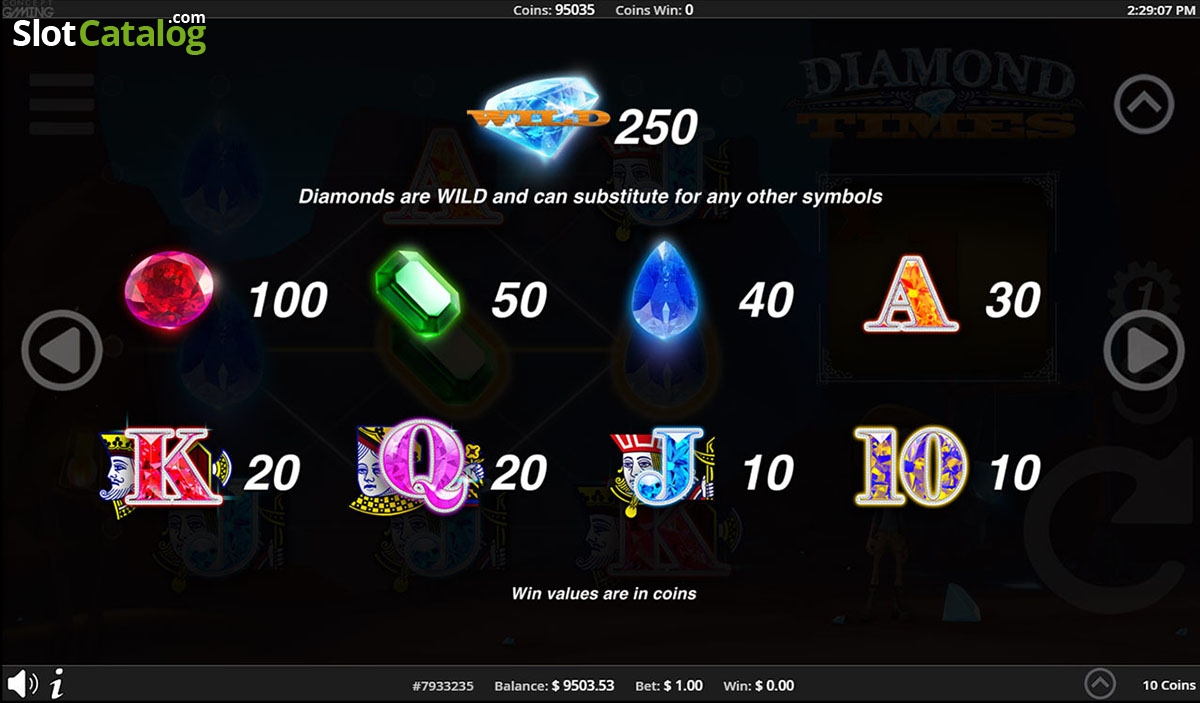Click the Bet $1.00 amount
This screenshot has height=703, width=1200.
pyautogui.click(x=669, y=686)
